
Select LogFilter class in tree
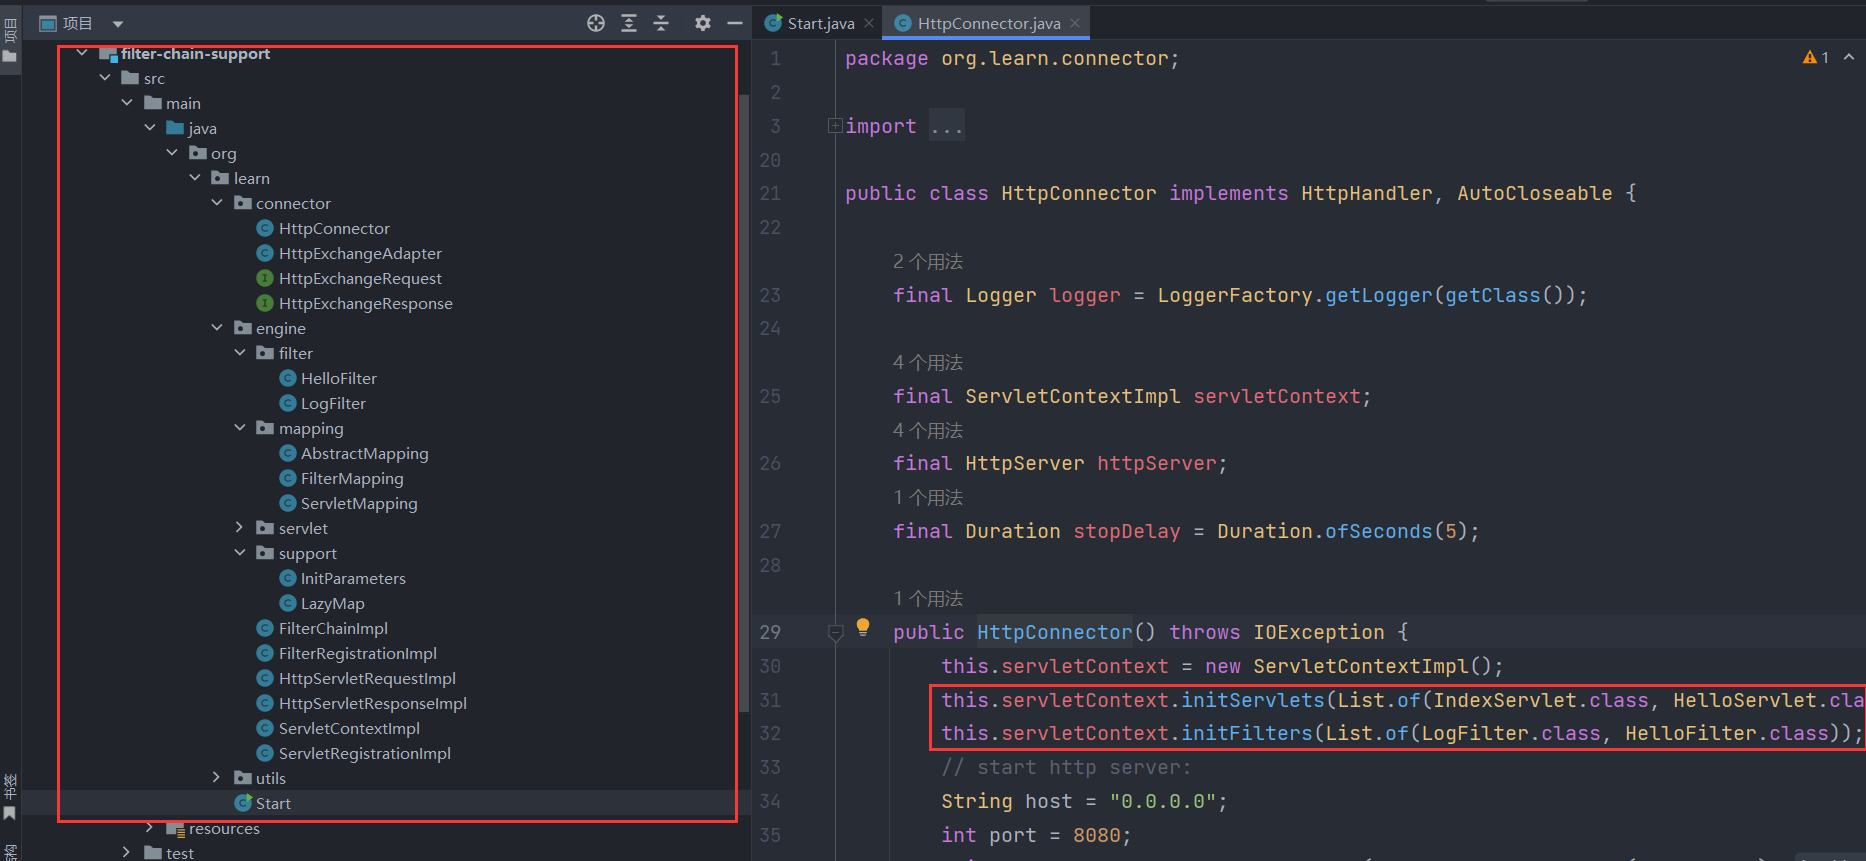pos(333,403)
